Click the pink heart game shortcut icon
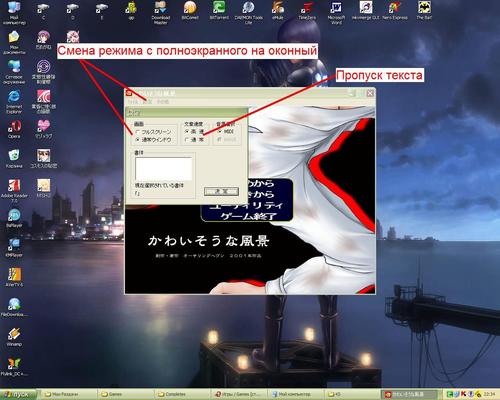 (43, 129)
